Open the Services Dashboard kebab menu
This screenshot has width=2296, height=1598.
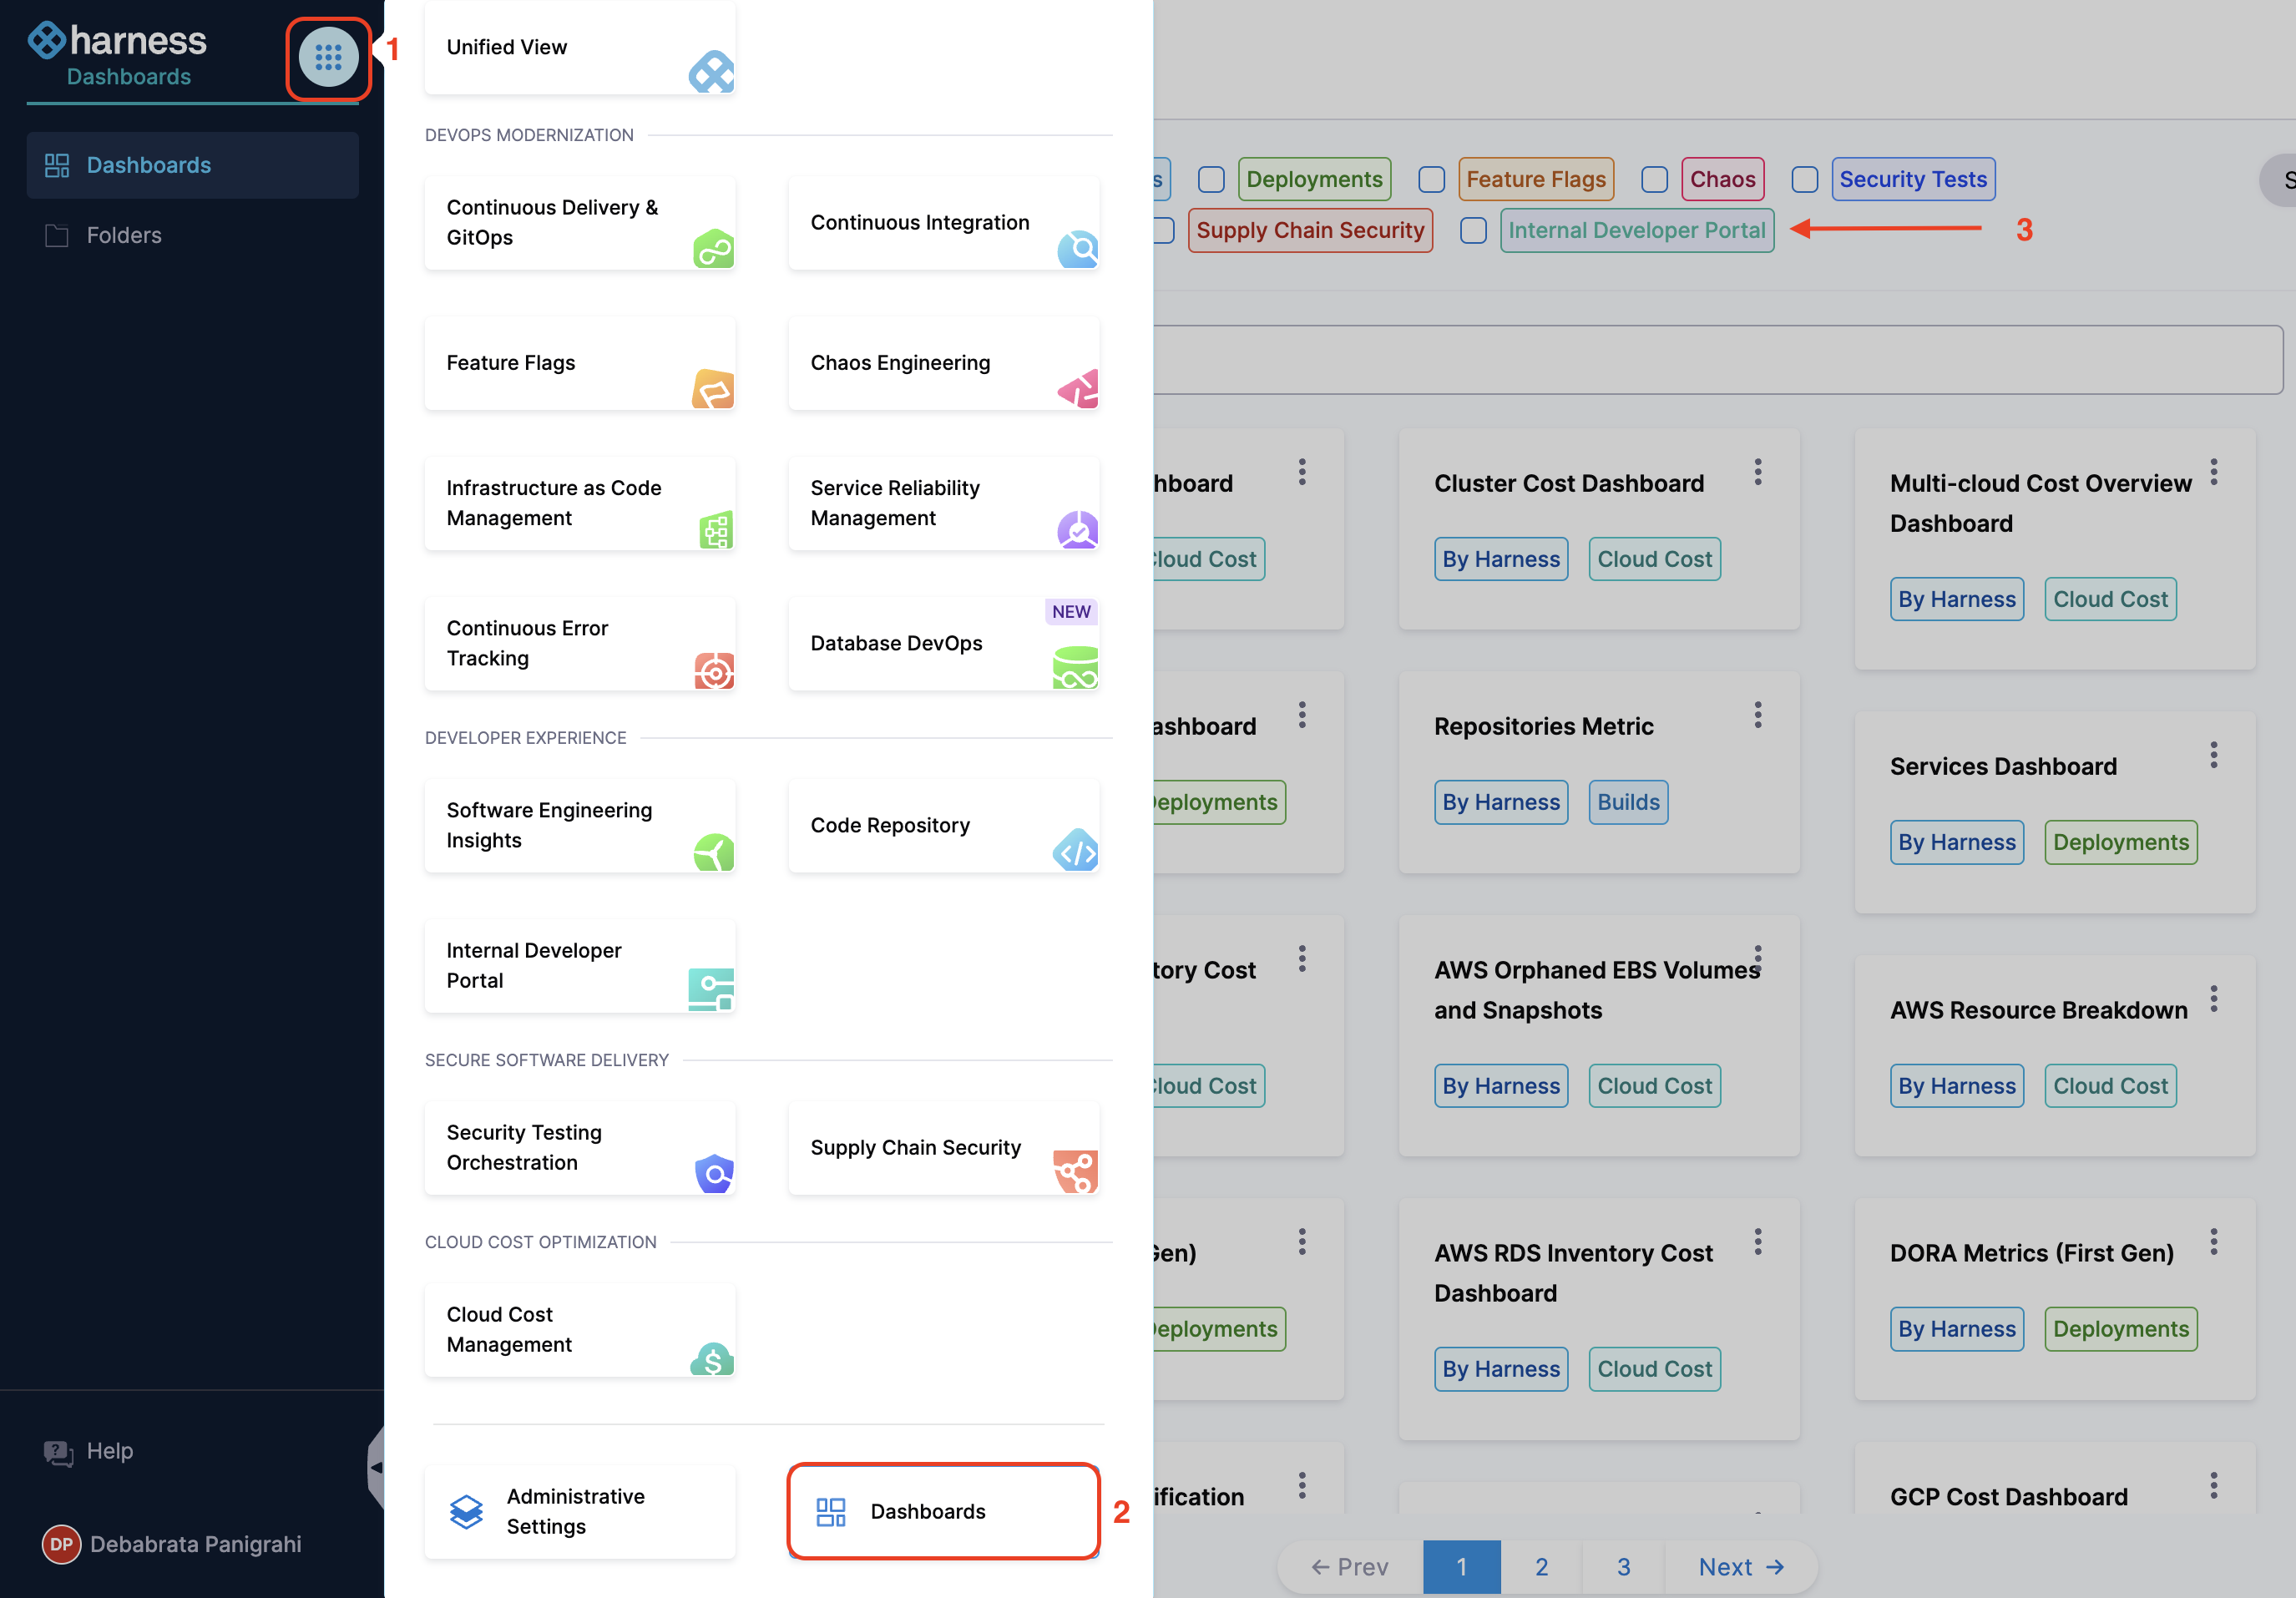[2213, 755]
